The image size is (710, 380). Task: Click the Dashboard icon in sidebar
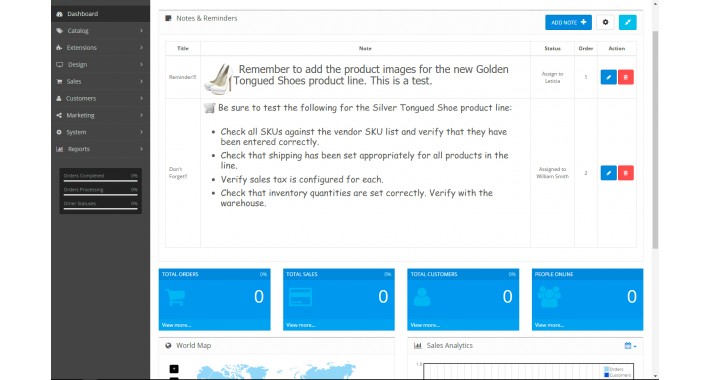click(59, 14)
